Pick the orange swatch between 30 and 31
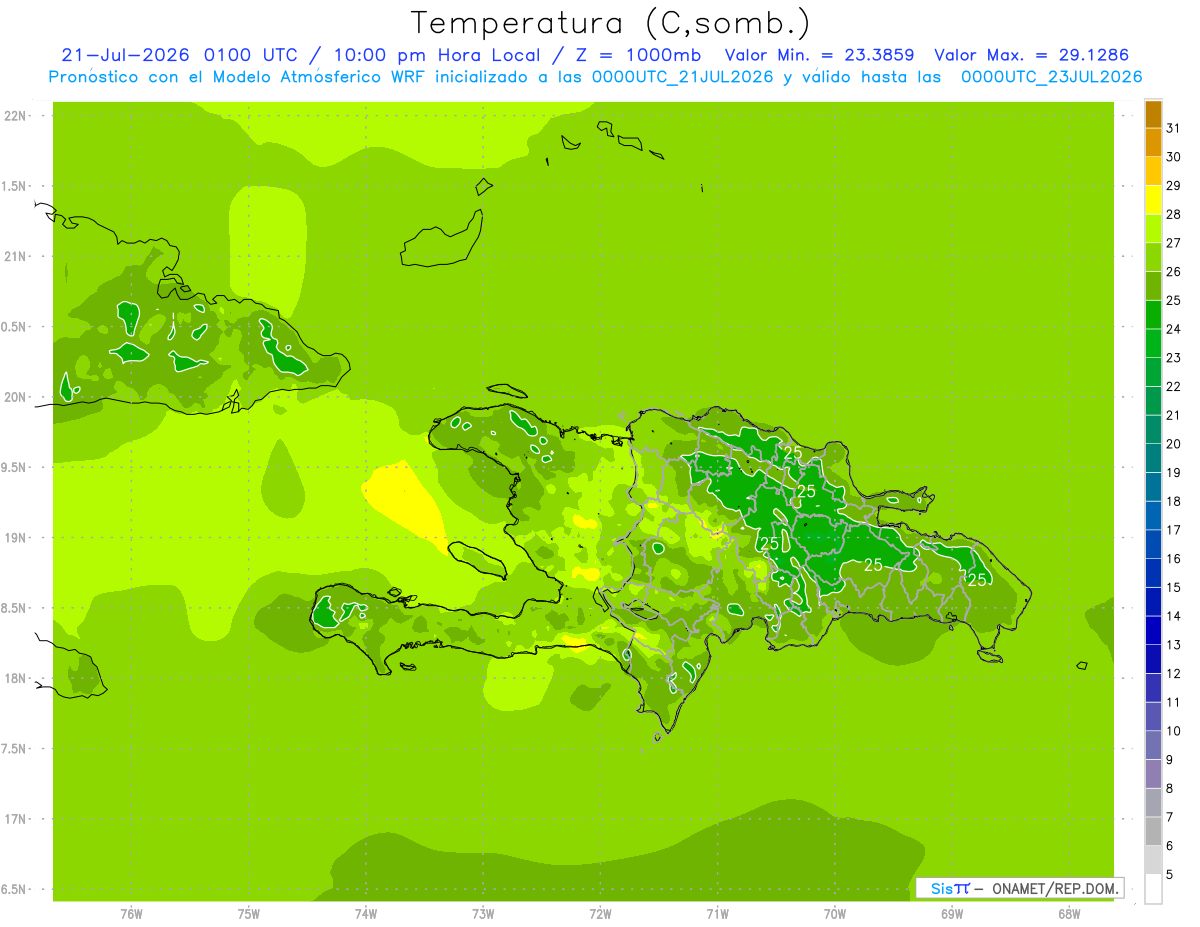This screenshot has height=927, width=1200. click(x=1153, y=142)
